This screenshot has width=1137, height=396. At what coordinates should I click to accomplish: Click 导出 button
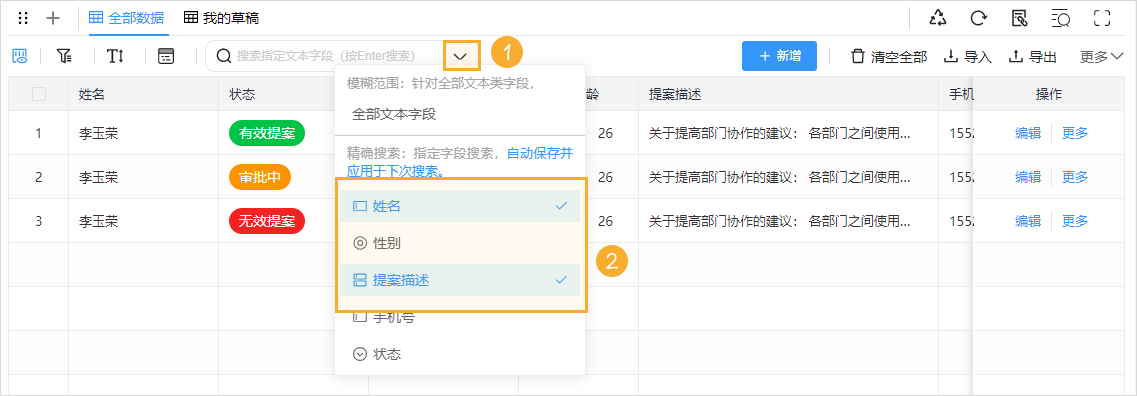point(1033,57)
